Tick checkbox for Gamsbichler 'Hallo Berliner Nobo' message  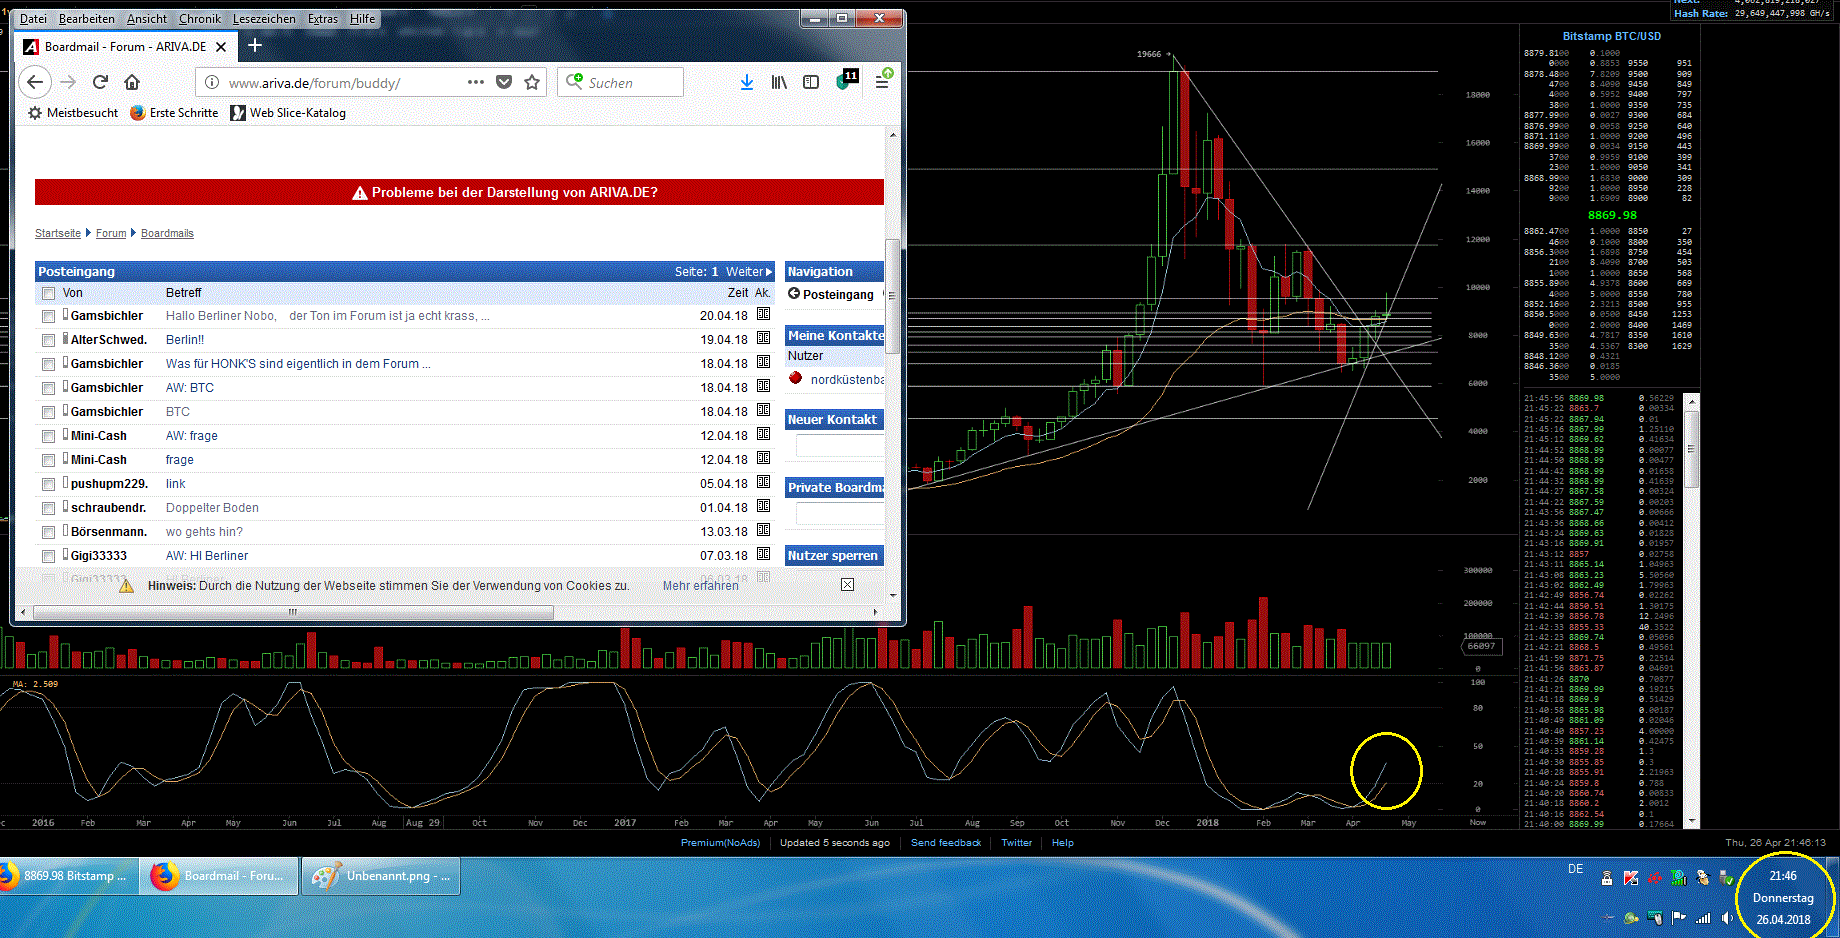coord(48,316)
